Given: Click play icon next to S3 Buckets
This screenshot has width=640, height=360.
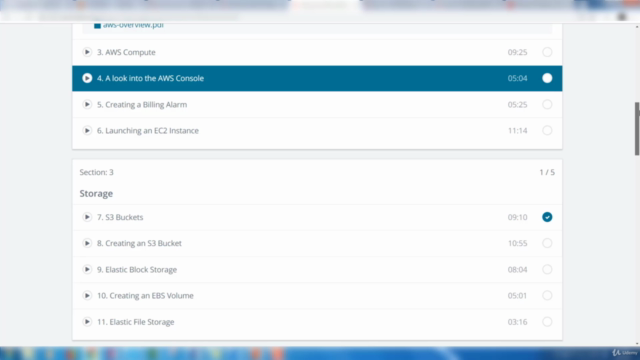Looking at the screenshot, I should 87,217.
